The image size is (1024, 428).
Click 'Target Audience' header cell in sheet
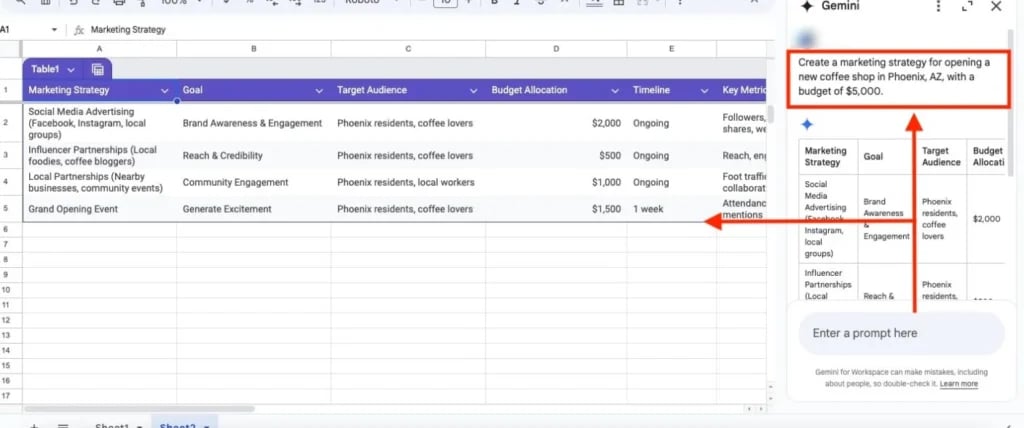[x=408, y=90]
